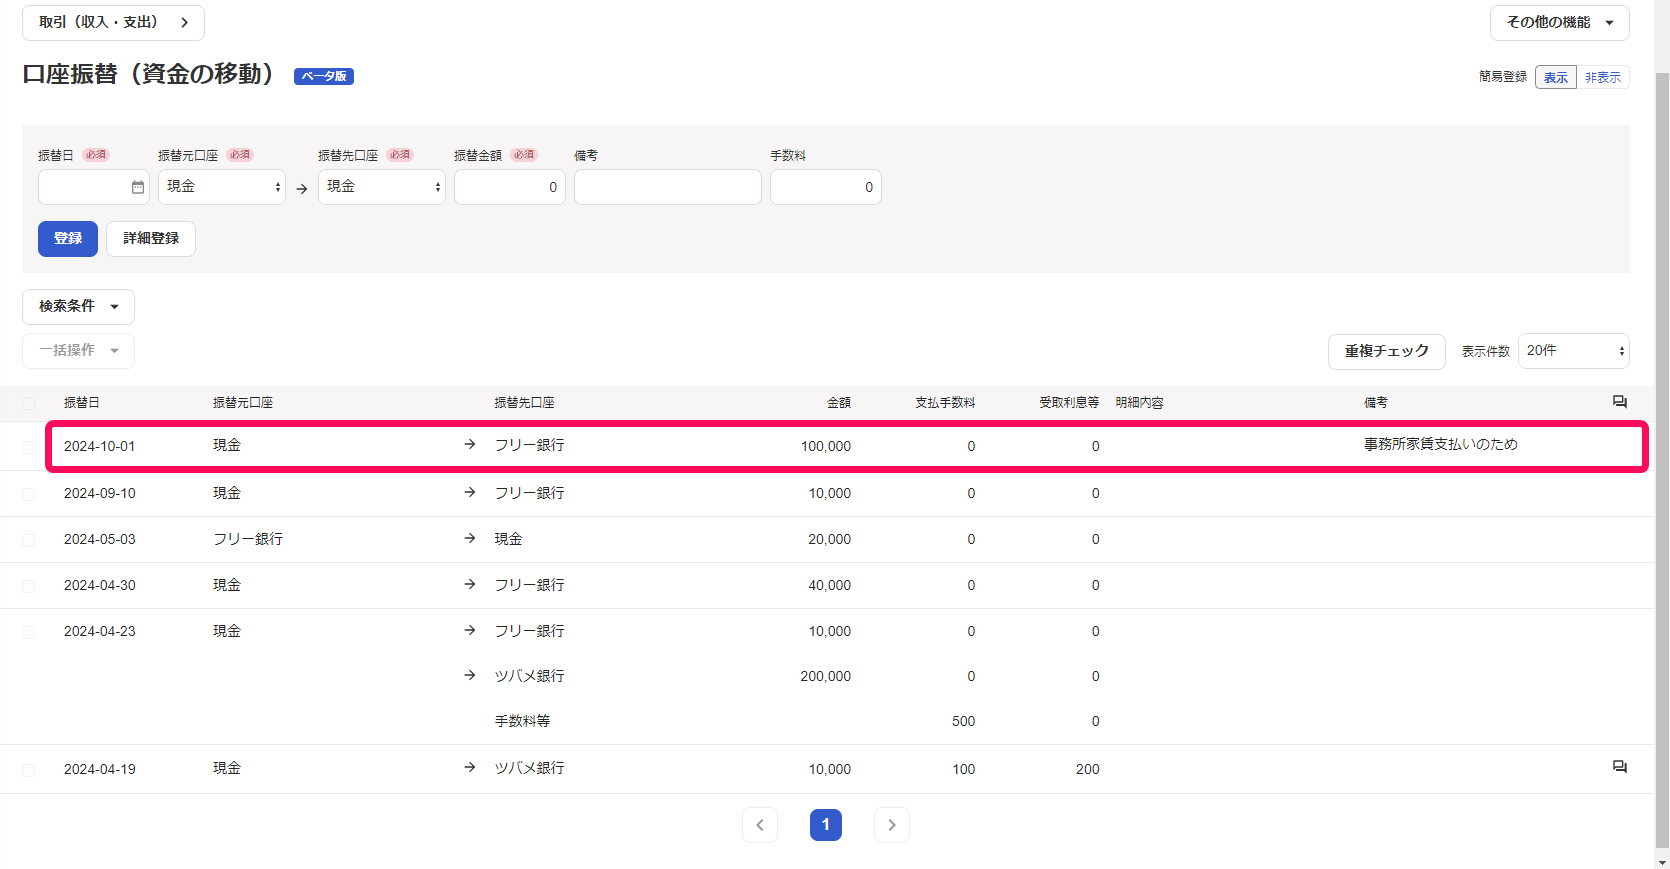Screen dimensions: 1670x869
Task: Focus the 備考 remarks input field
Action: coord(668,187)
